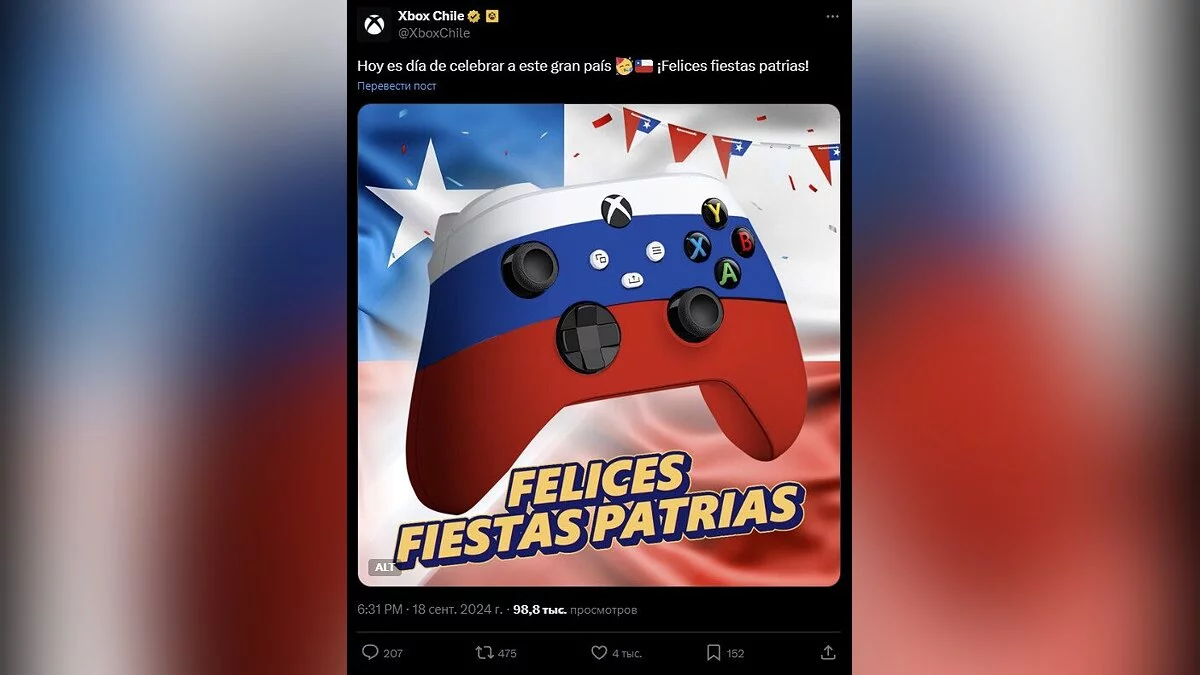
Task: Click the share upload icon
Action: click(828, 652)
